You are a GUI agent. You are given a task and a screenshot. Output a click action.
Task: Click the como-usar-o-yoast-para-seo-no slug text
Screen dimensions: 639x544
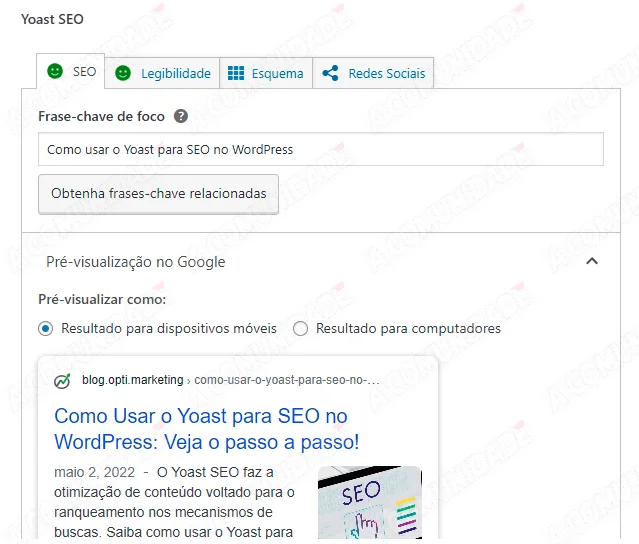pyautogui.click(x=287, y=380)
